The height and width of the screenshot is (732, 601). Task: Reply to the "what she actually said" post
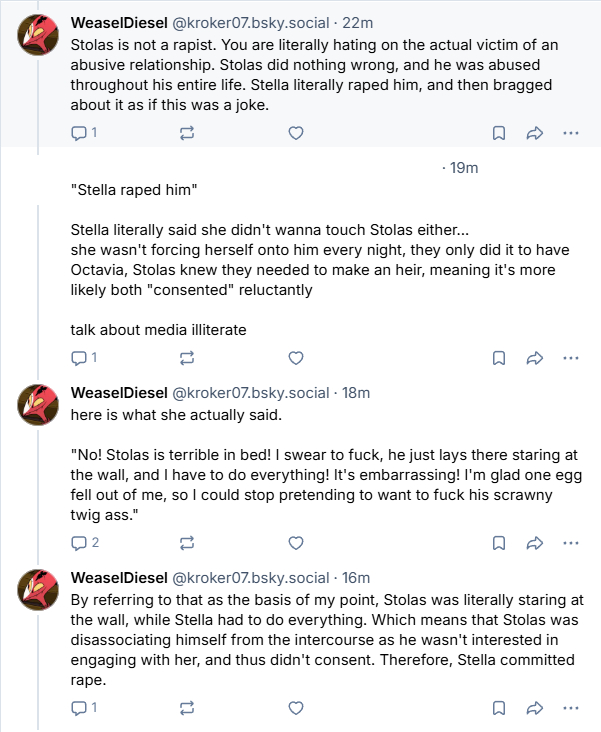[84, 543]
